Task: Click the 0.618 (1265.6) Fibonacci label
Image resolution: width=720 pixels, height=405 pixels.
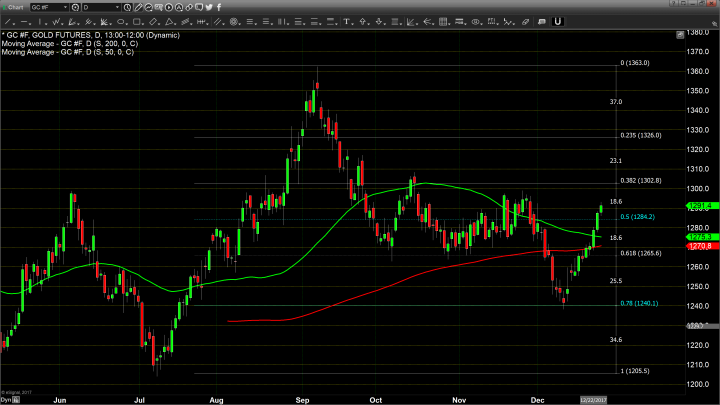Action: pos(641,253)
